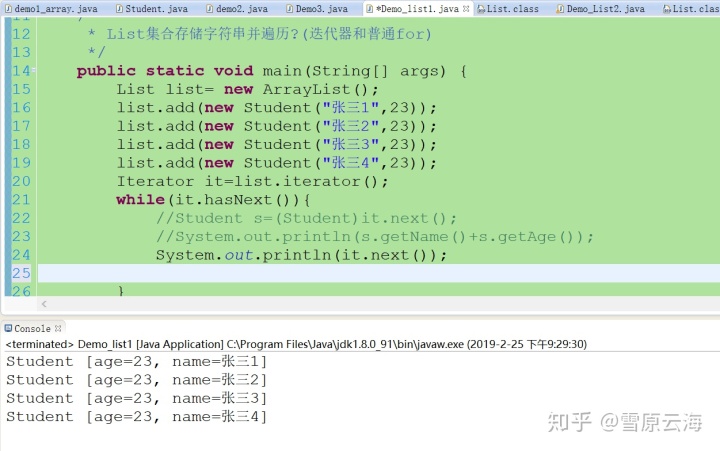Click the terminated Demo_list1 console header

pyautogui.click(x=296, y=344)
